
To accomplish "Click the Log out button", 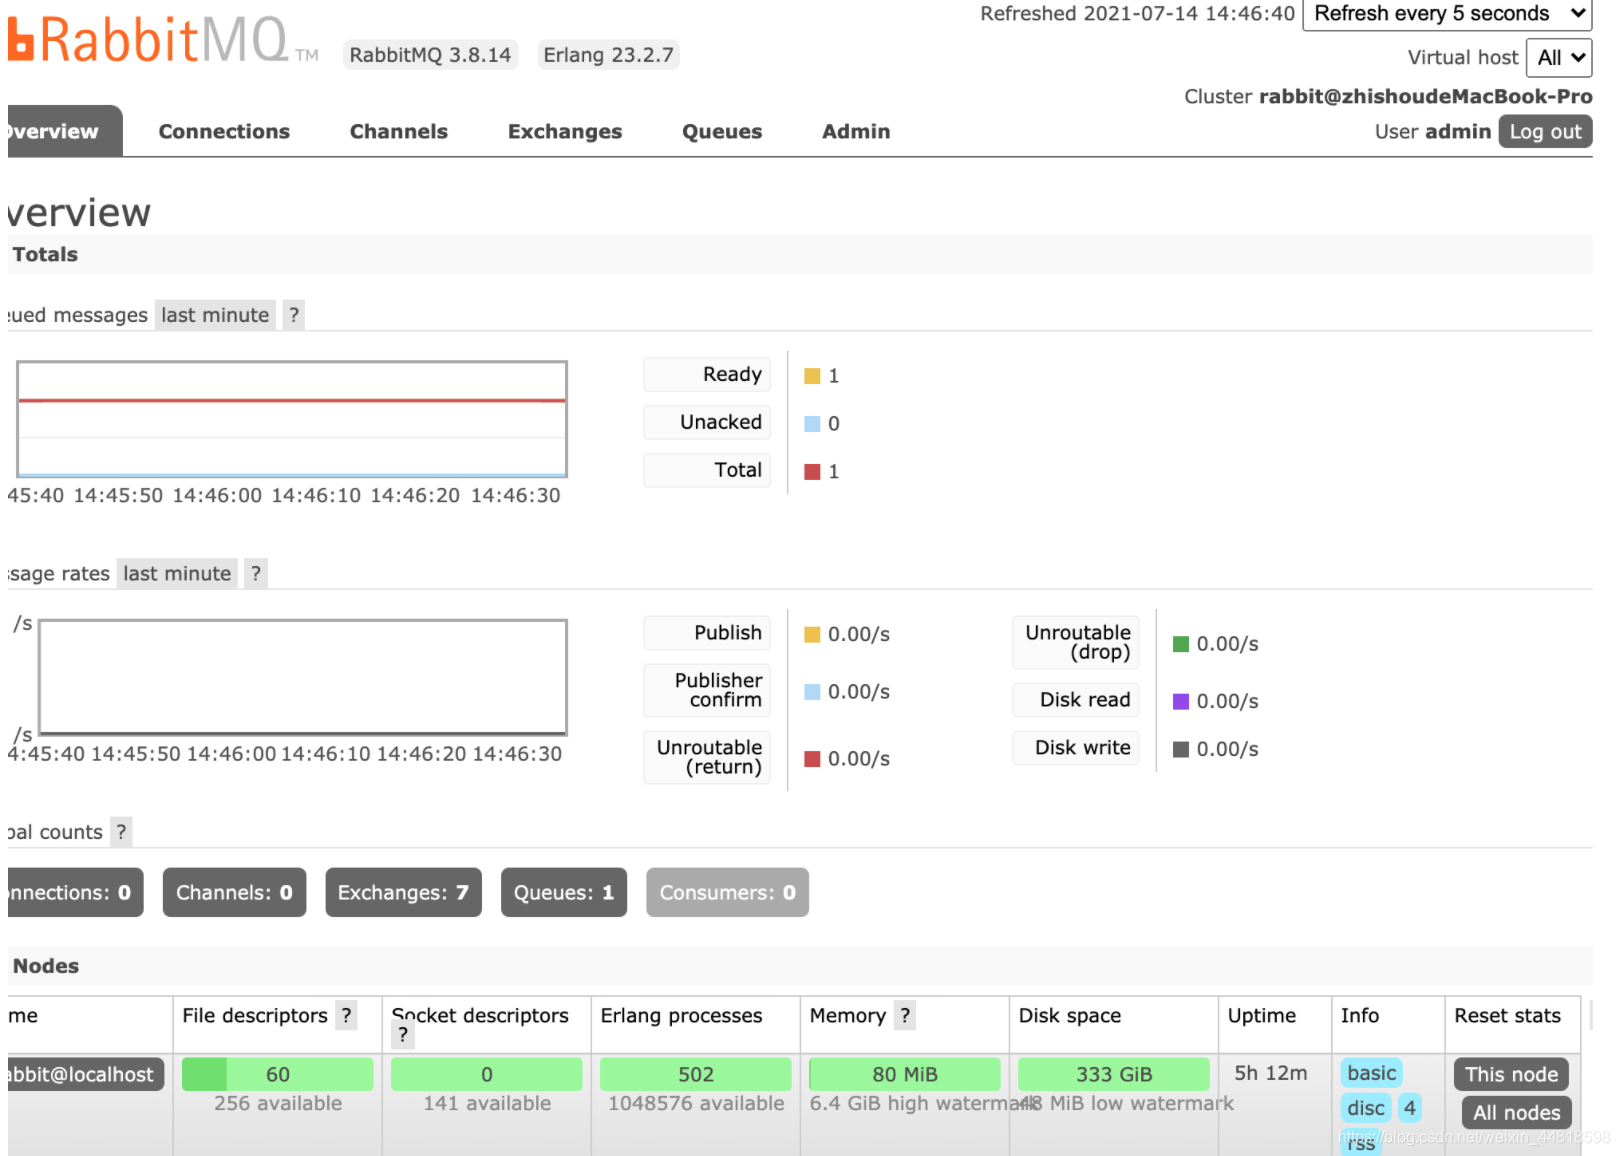I will point(1545,131).
